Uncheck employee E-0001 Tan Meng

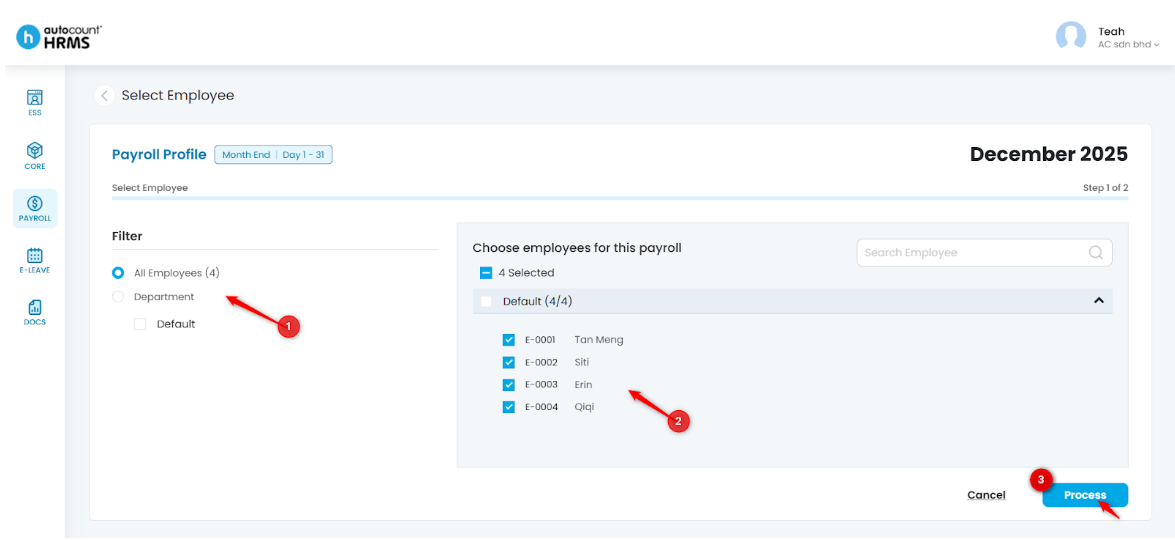[509, 340]
